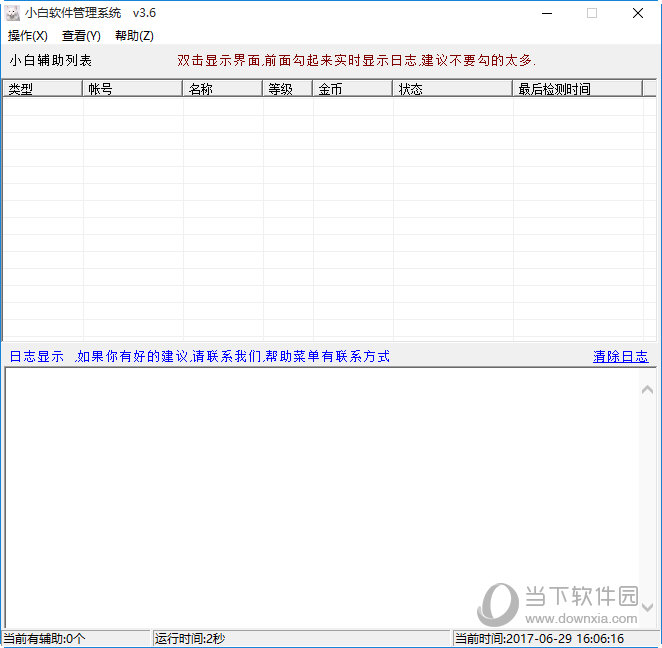Sort list by 类型 column header

click(42, 89)
